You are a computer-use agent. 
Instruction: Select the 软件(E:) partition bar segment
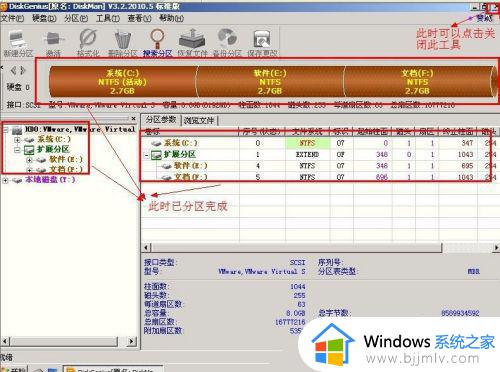pyautogui.click(x=270, y=82)
